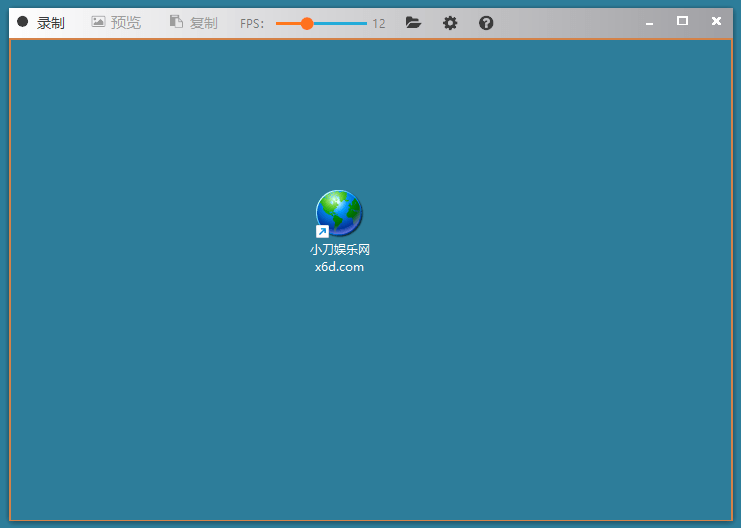
Task: Open preview using the 预览 label
Action: [x=126, y=22]
